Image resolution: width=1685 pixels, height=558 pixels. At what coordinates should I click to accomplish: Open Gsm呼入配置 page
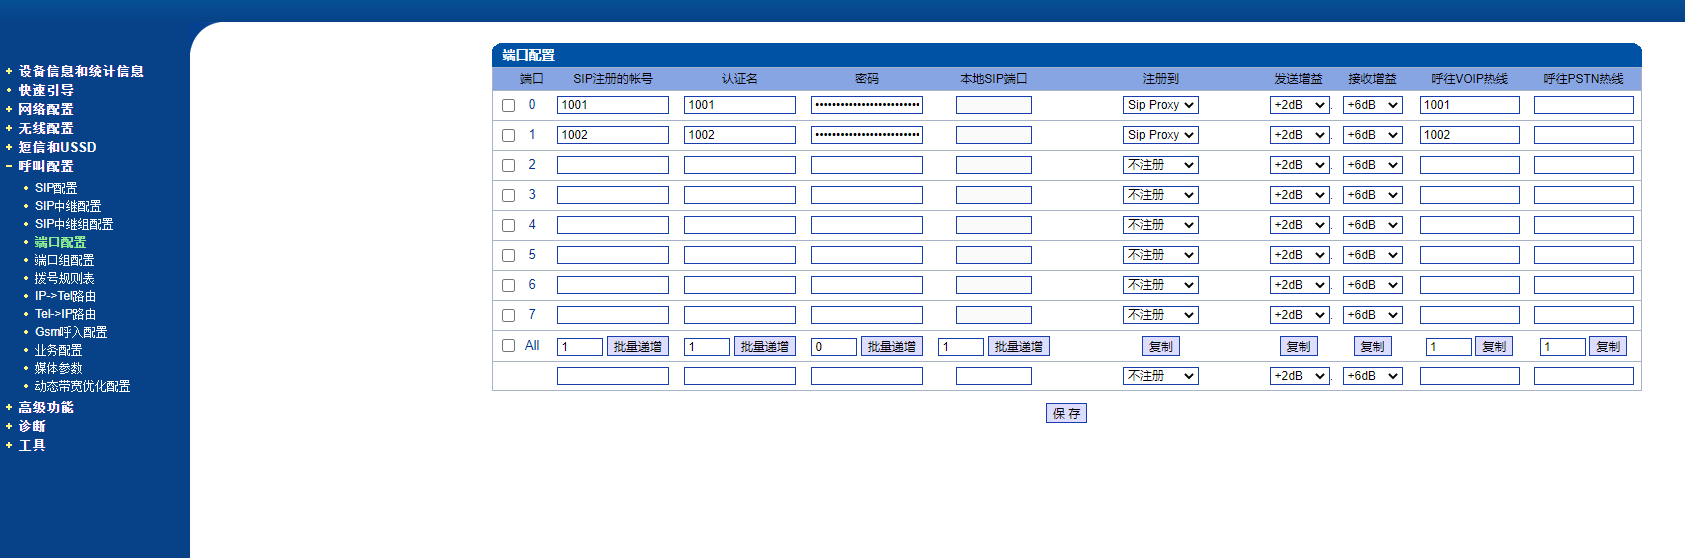(71, 332)
